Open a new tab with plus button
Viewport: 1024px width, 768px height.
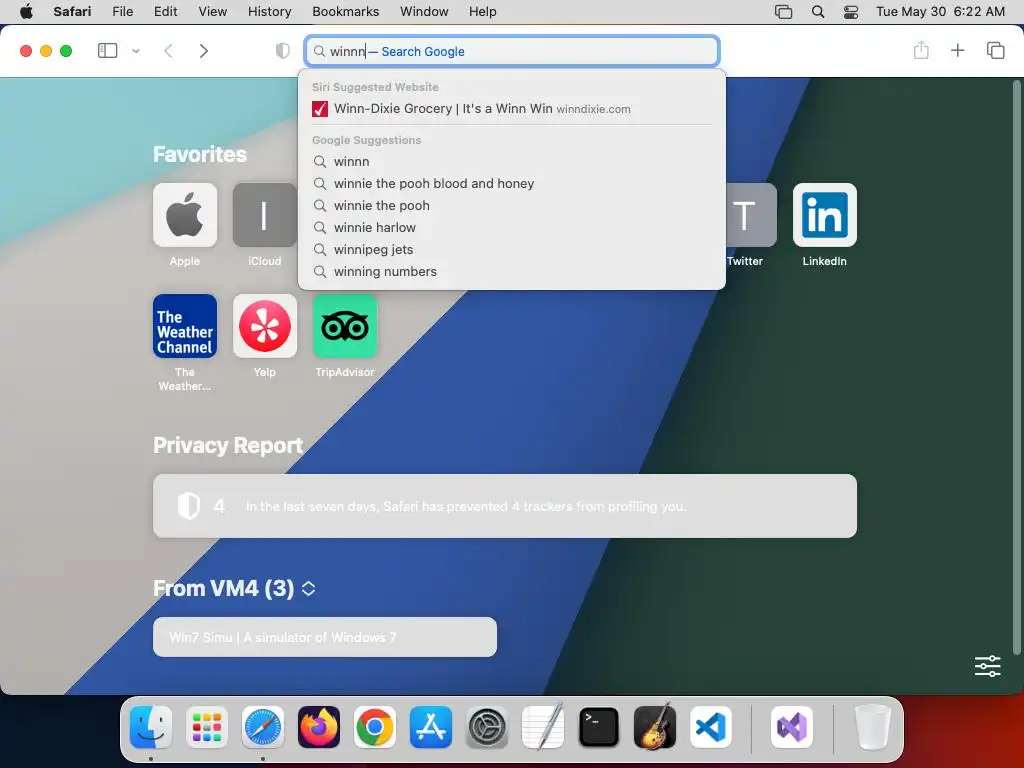point(957,50)
